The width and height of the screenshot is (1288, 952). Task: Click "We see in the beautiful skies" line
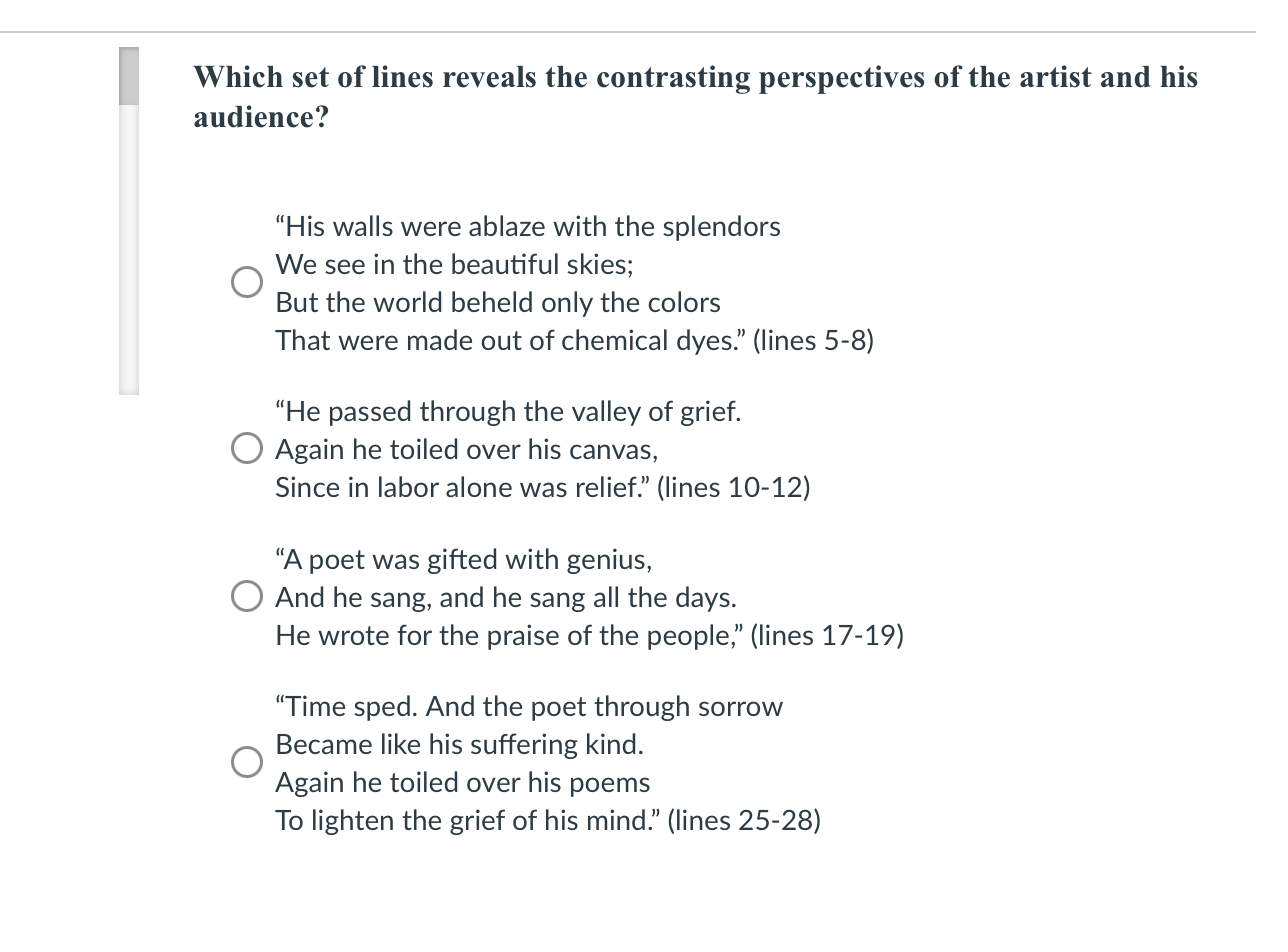[x=454, y=265]
